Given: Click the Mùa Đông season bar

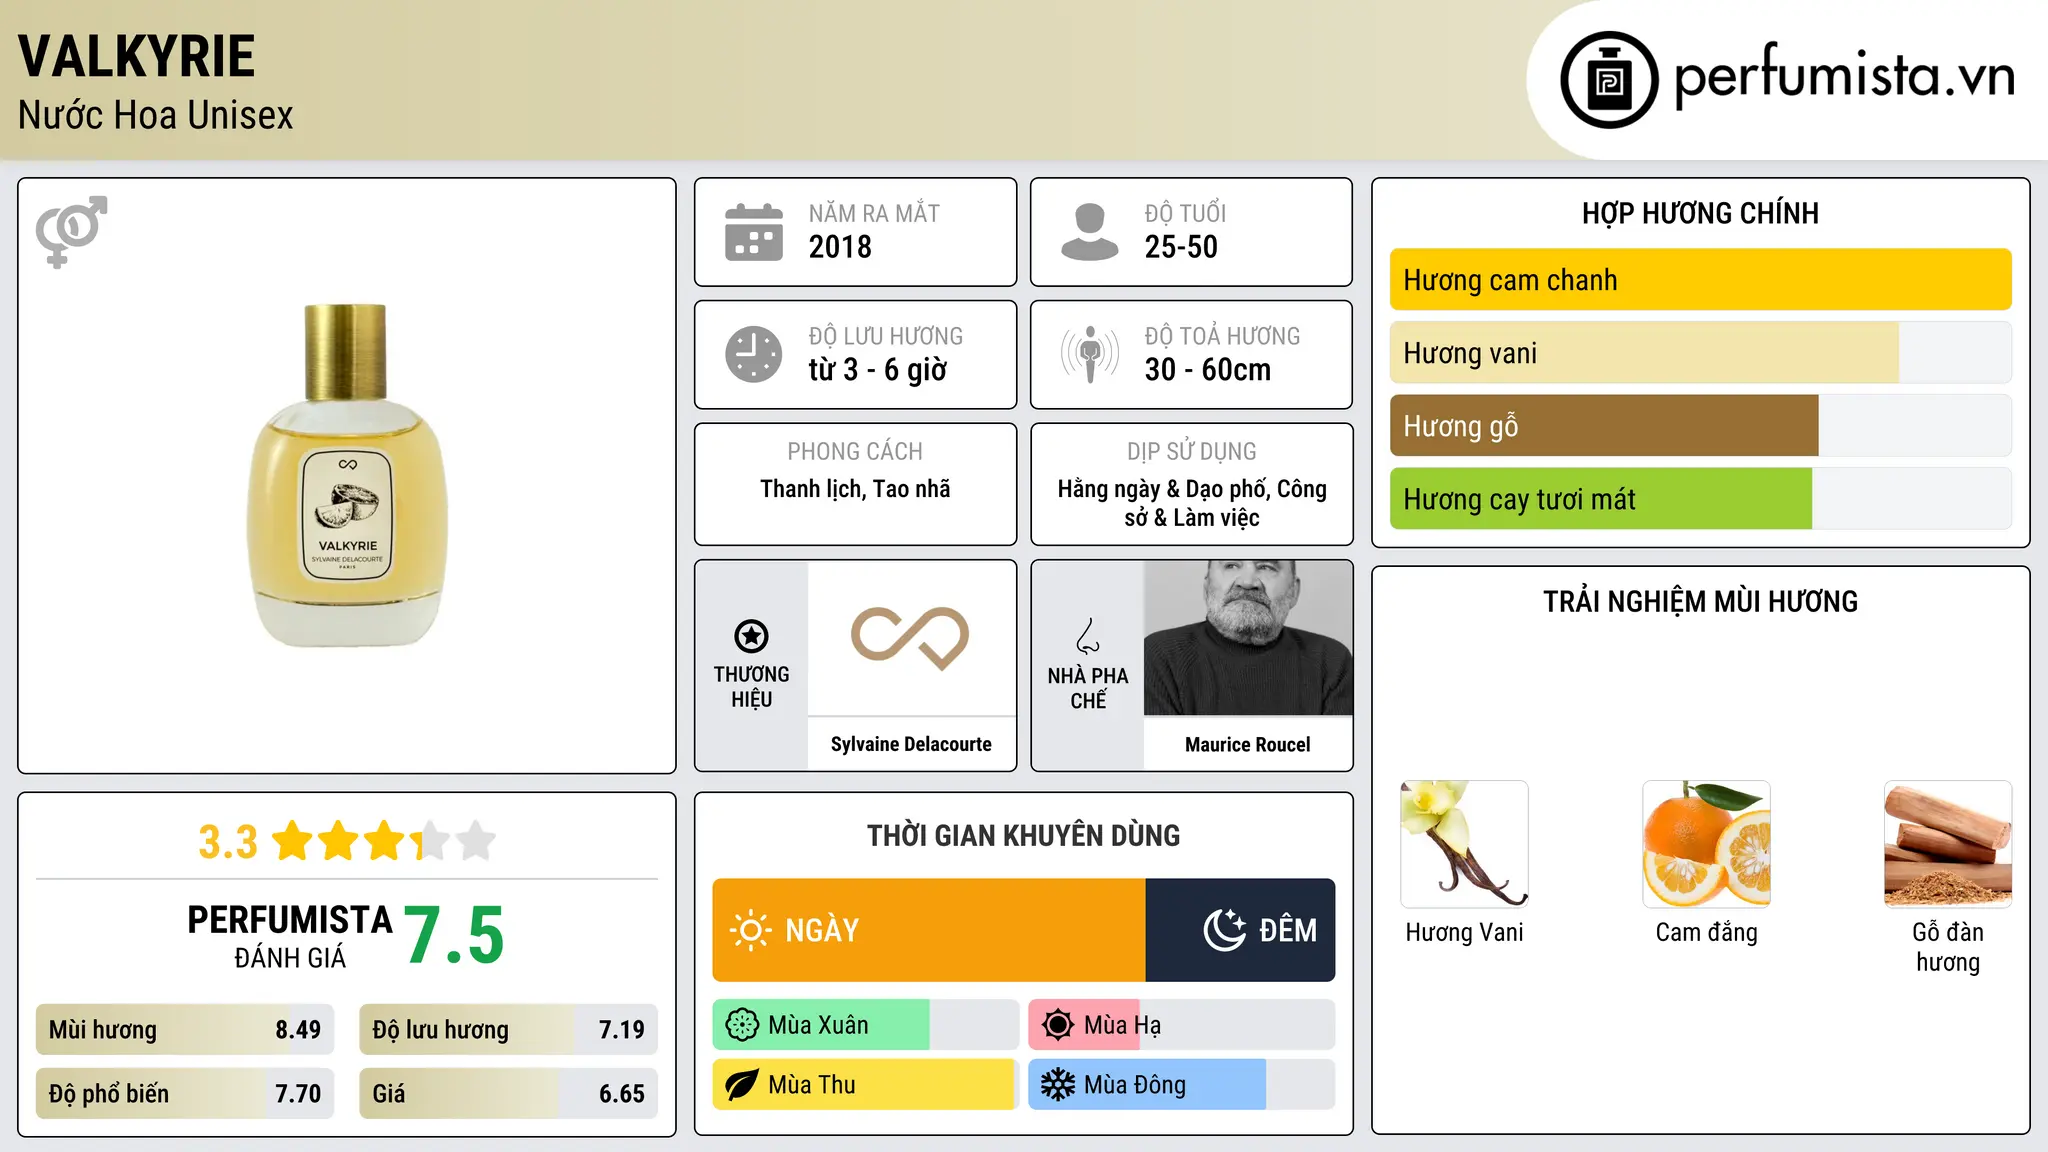Looking at the screenshot, I should tap(1182, 1085).
